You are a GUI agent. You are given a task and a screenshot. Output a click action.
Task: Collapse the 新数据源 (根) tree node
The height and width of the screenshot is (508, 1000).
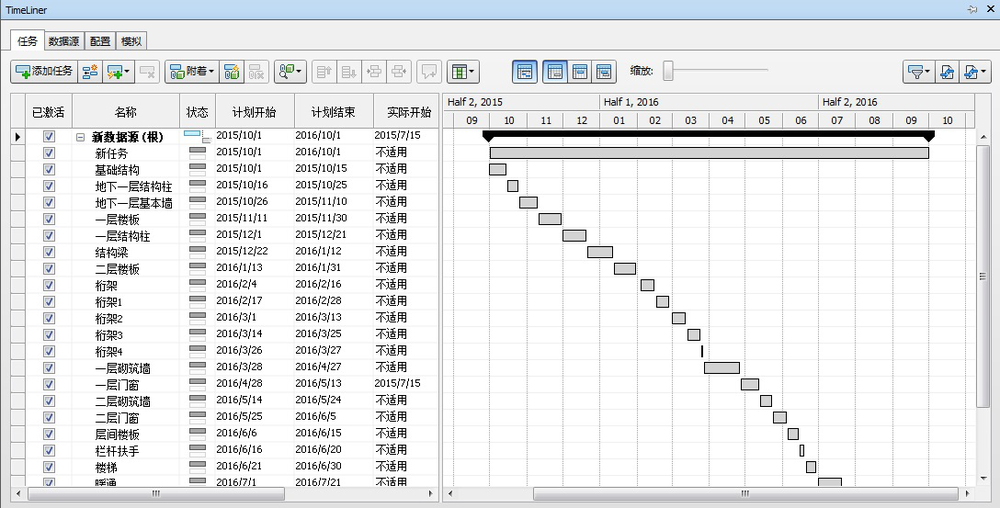click(x=80, y=136)
